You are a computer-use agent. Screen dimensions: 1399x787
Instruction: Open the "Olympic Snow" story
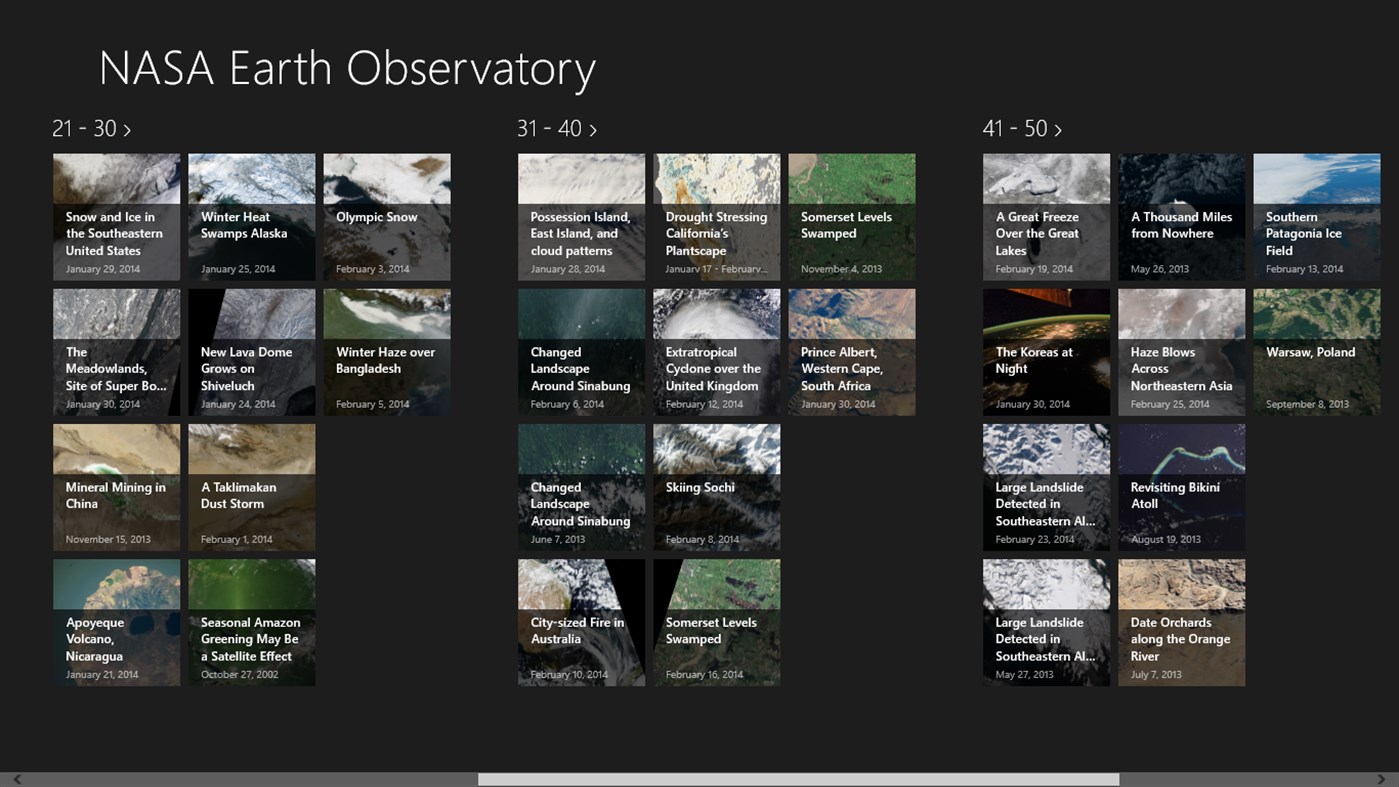(x=386, y=216)
